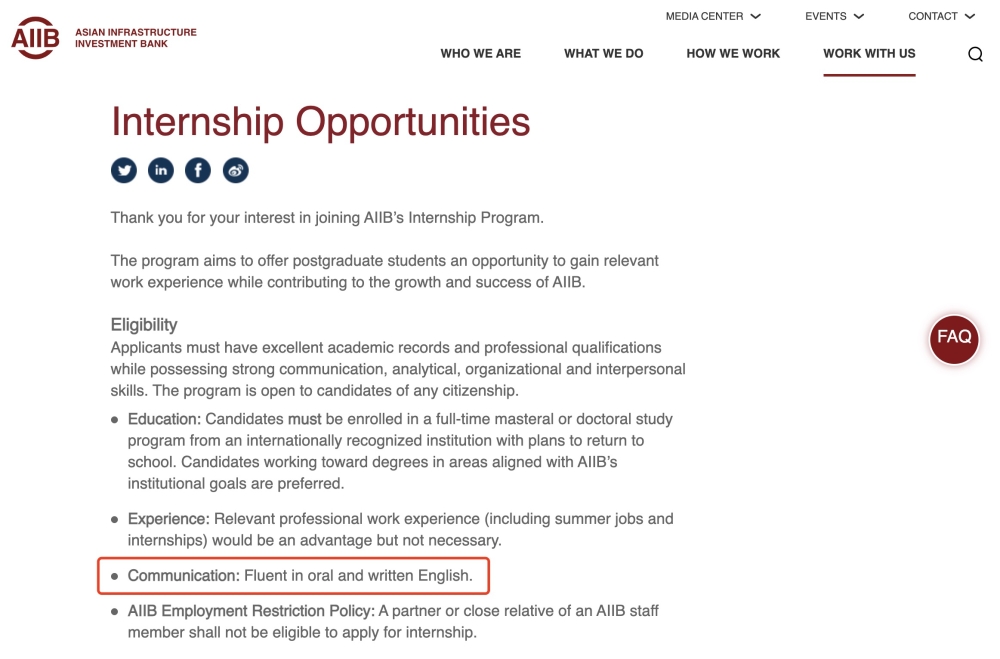Click Asian Infrastructure Investment Bank text
This screenshot has width=1000, height=659.
(136, 38)
